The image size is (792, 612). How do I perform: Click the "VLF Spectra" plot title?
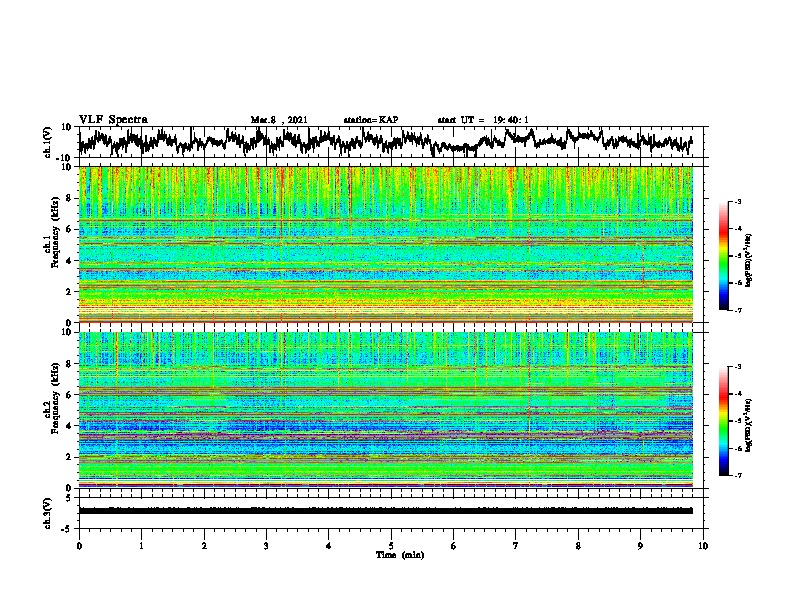click(x=113, y=119)
